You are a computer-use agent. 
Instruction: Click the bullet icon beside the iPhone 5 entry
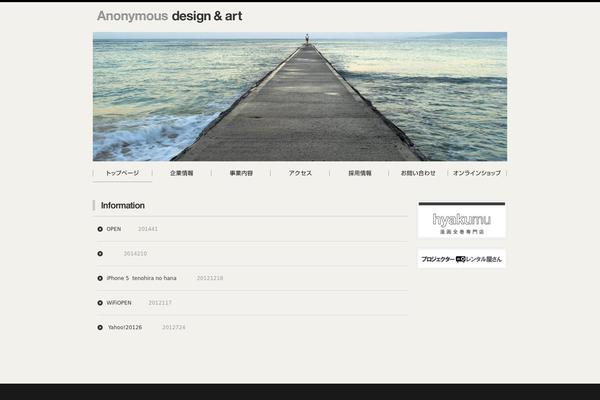(100, 278)
